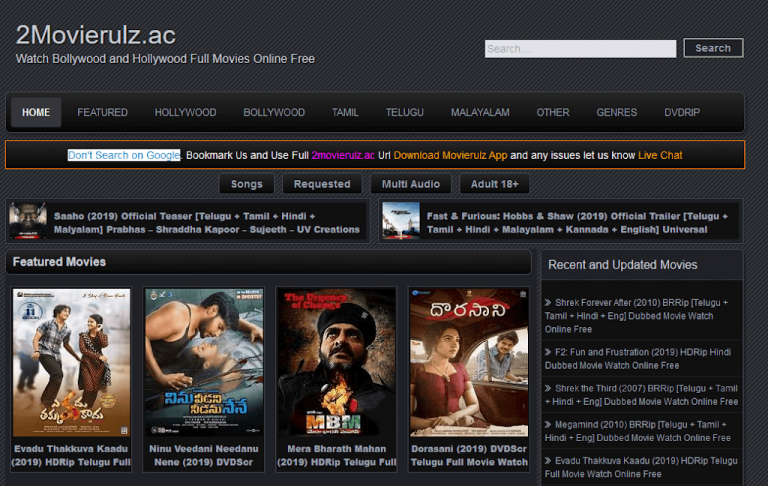This screenshot has height=486, width=768.
Task: Open Evadu Thakkuva Kaadu in the recent list
Action: [x=641, y=467]
